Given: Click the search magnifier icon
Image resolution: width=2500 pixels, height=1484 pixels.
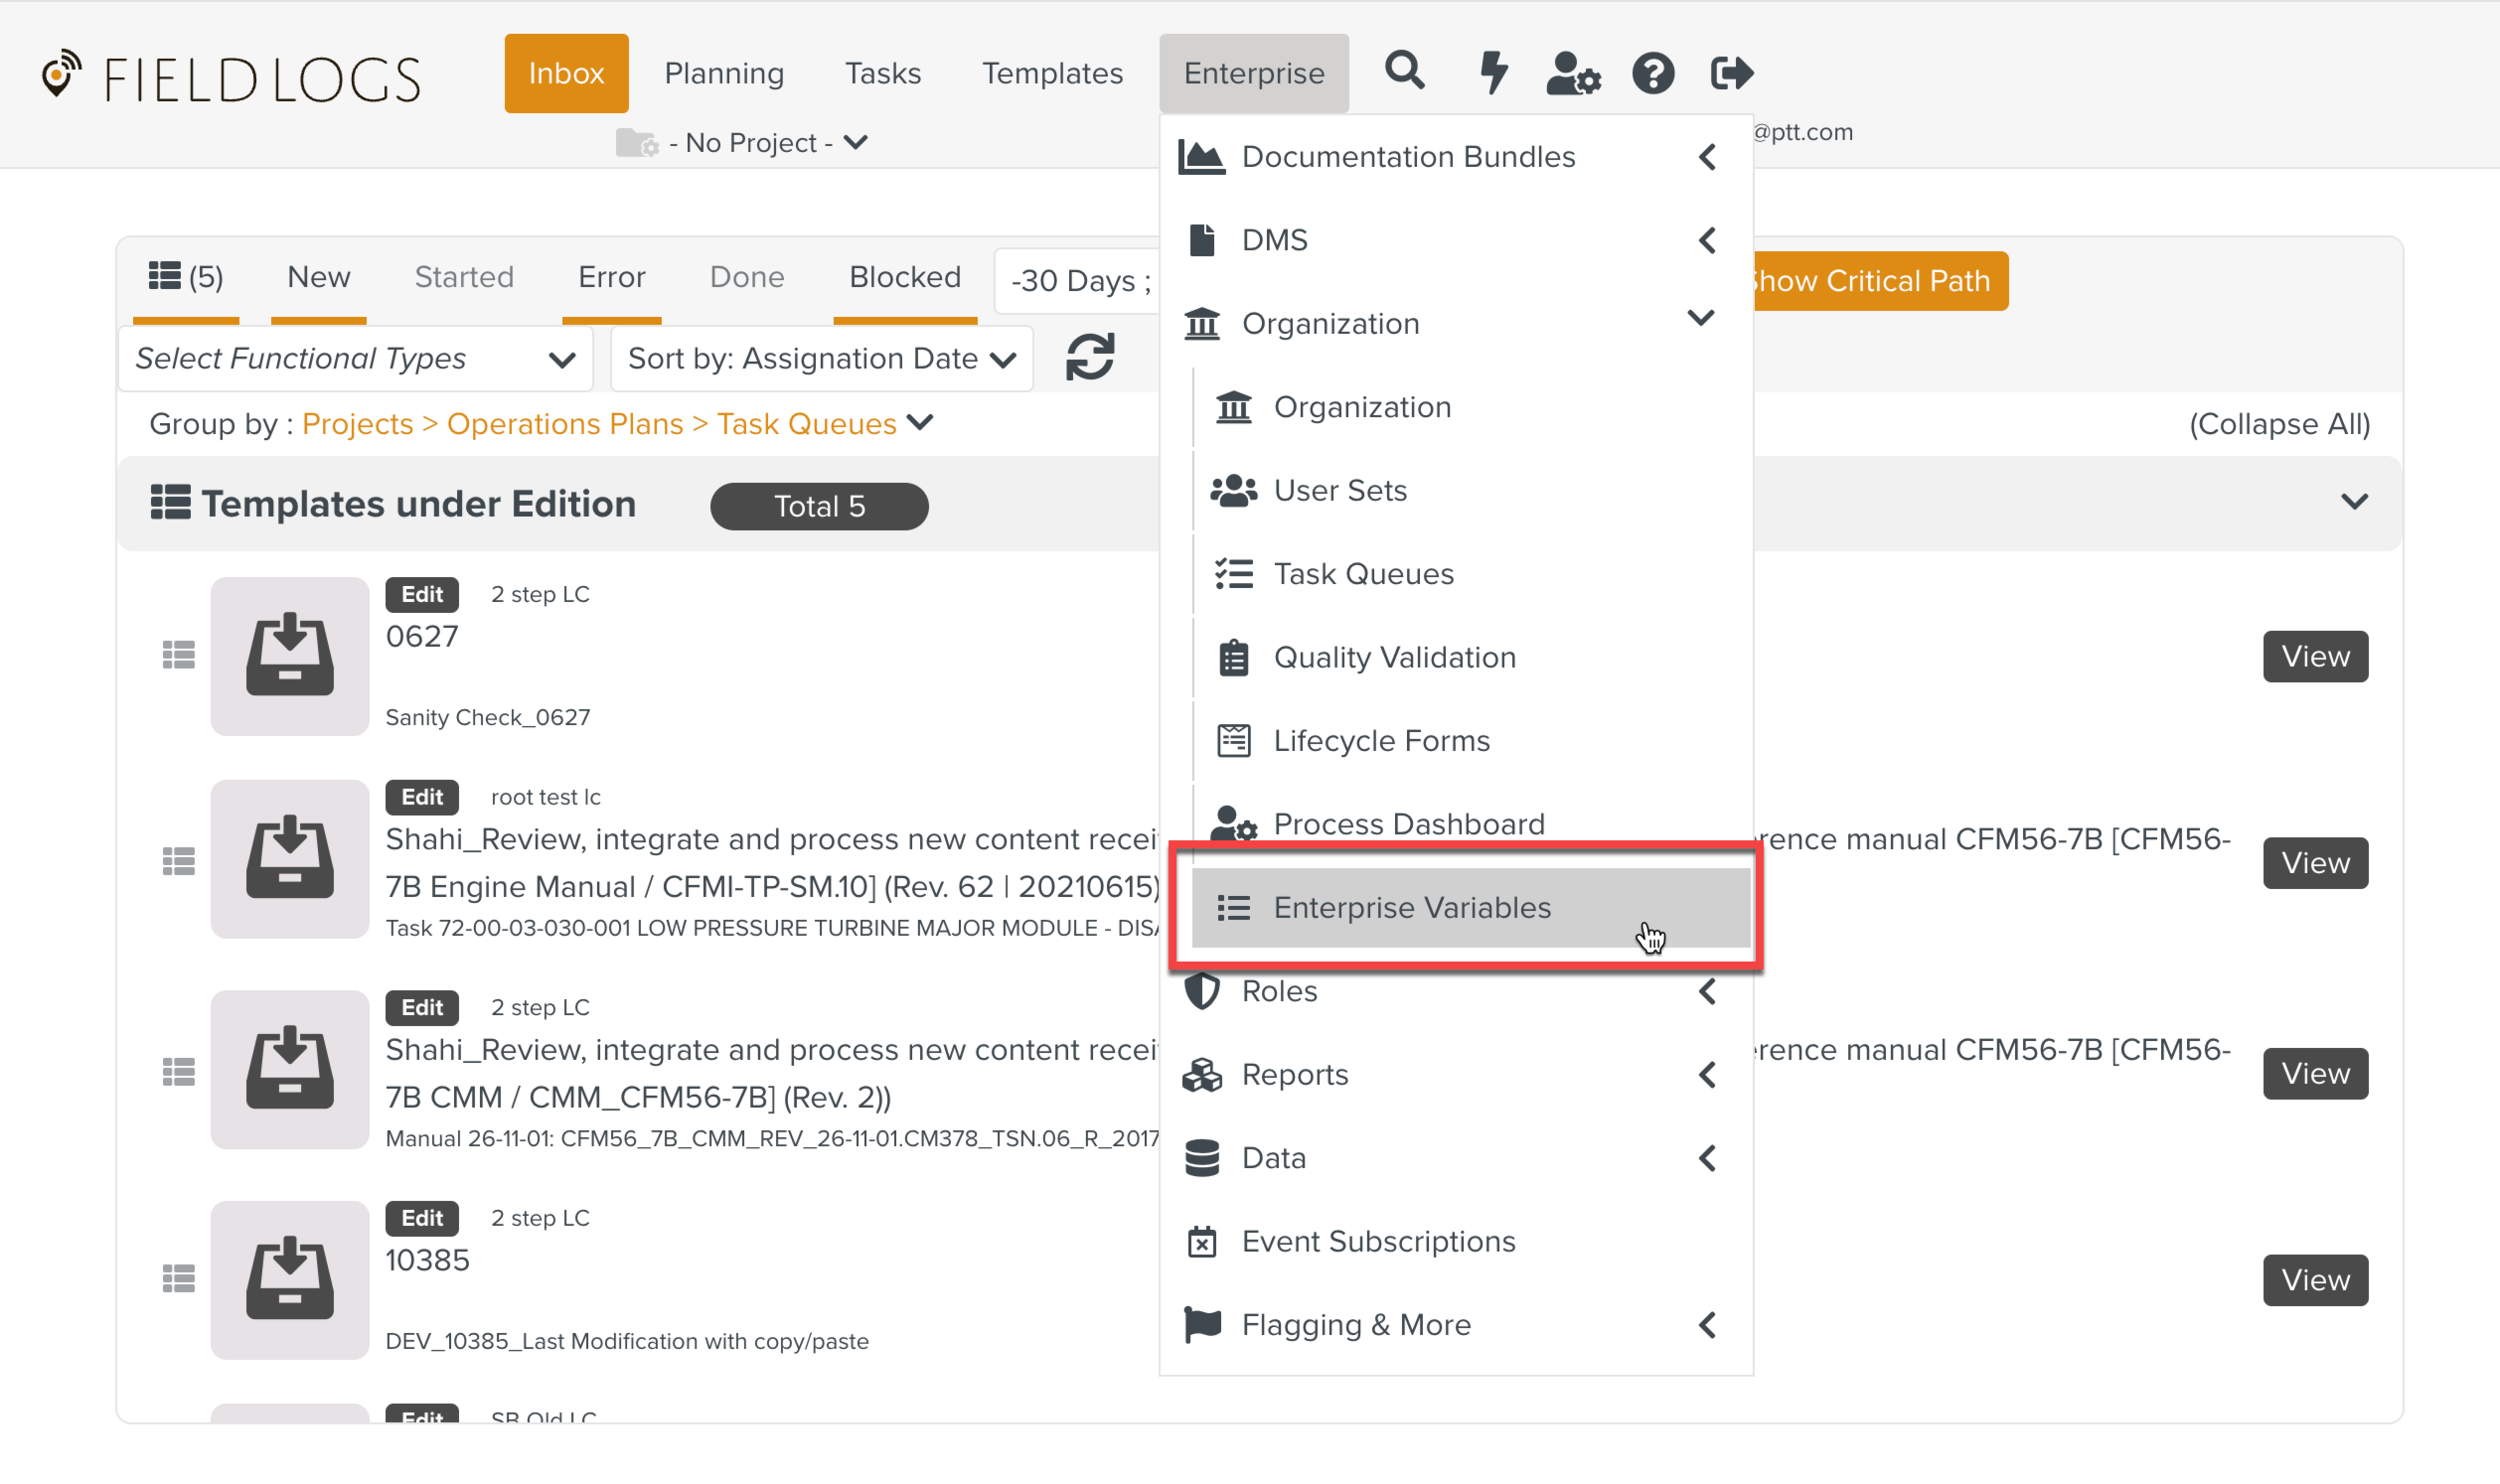Looking at the screenshot, I should 1404,72.
